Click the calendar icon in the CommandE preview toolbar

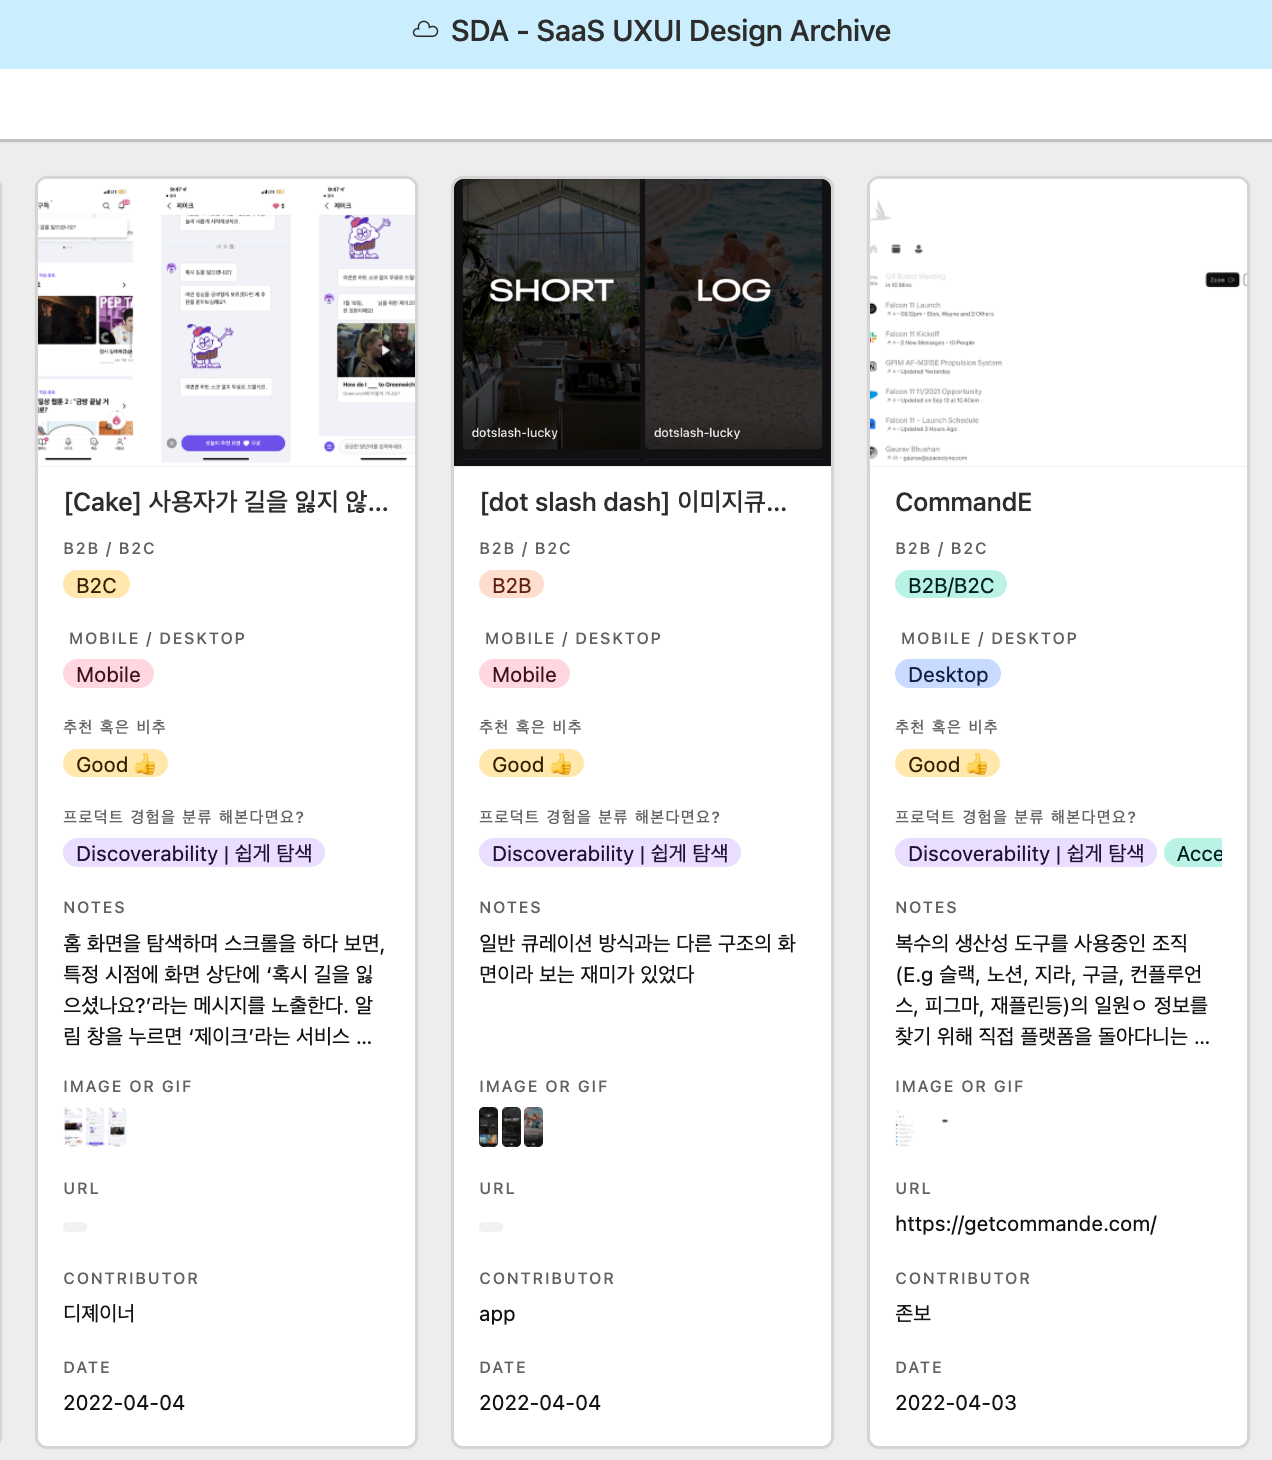coord(896,249)
